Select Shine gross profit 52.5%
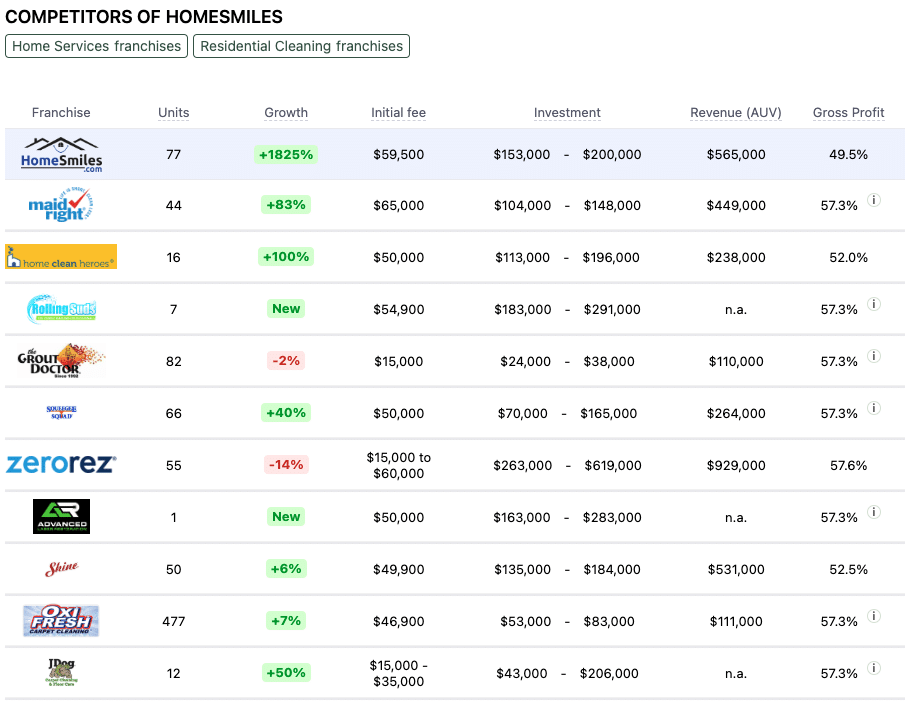The height and width of the screenshot is (718, 912). pos(848,570)
